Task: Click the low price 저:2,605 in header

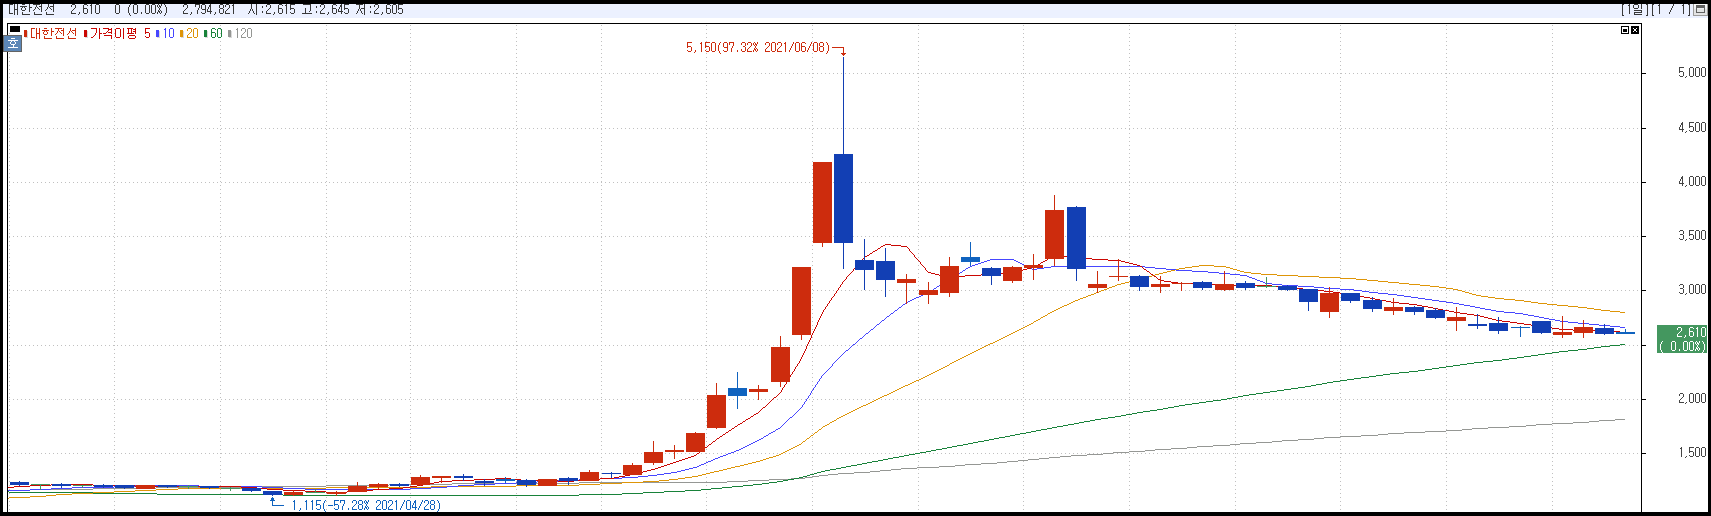Action: click(x=380, y=9)
